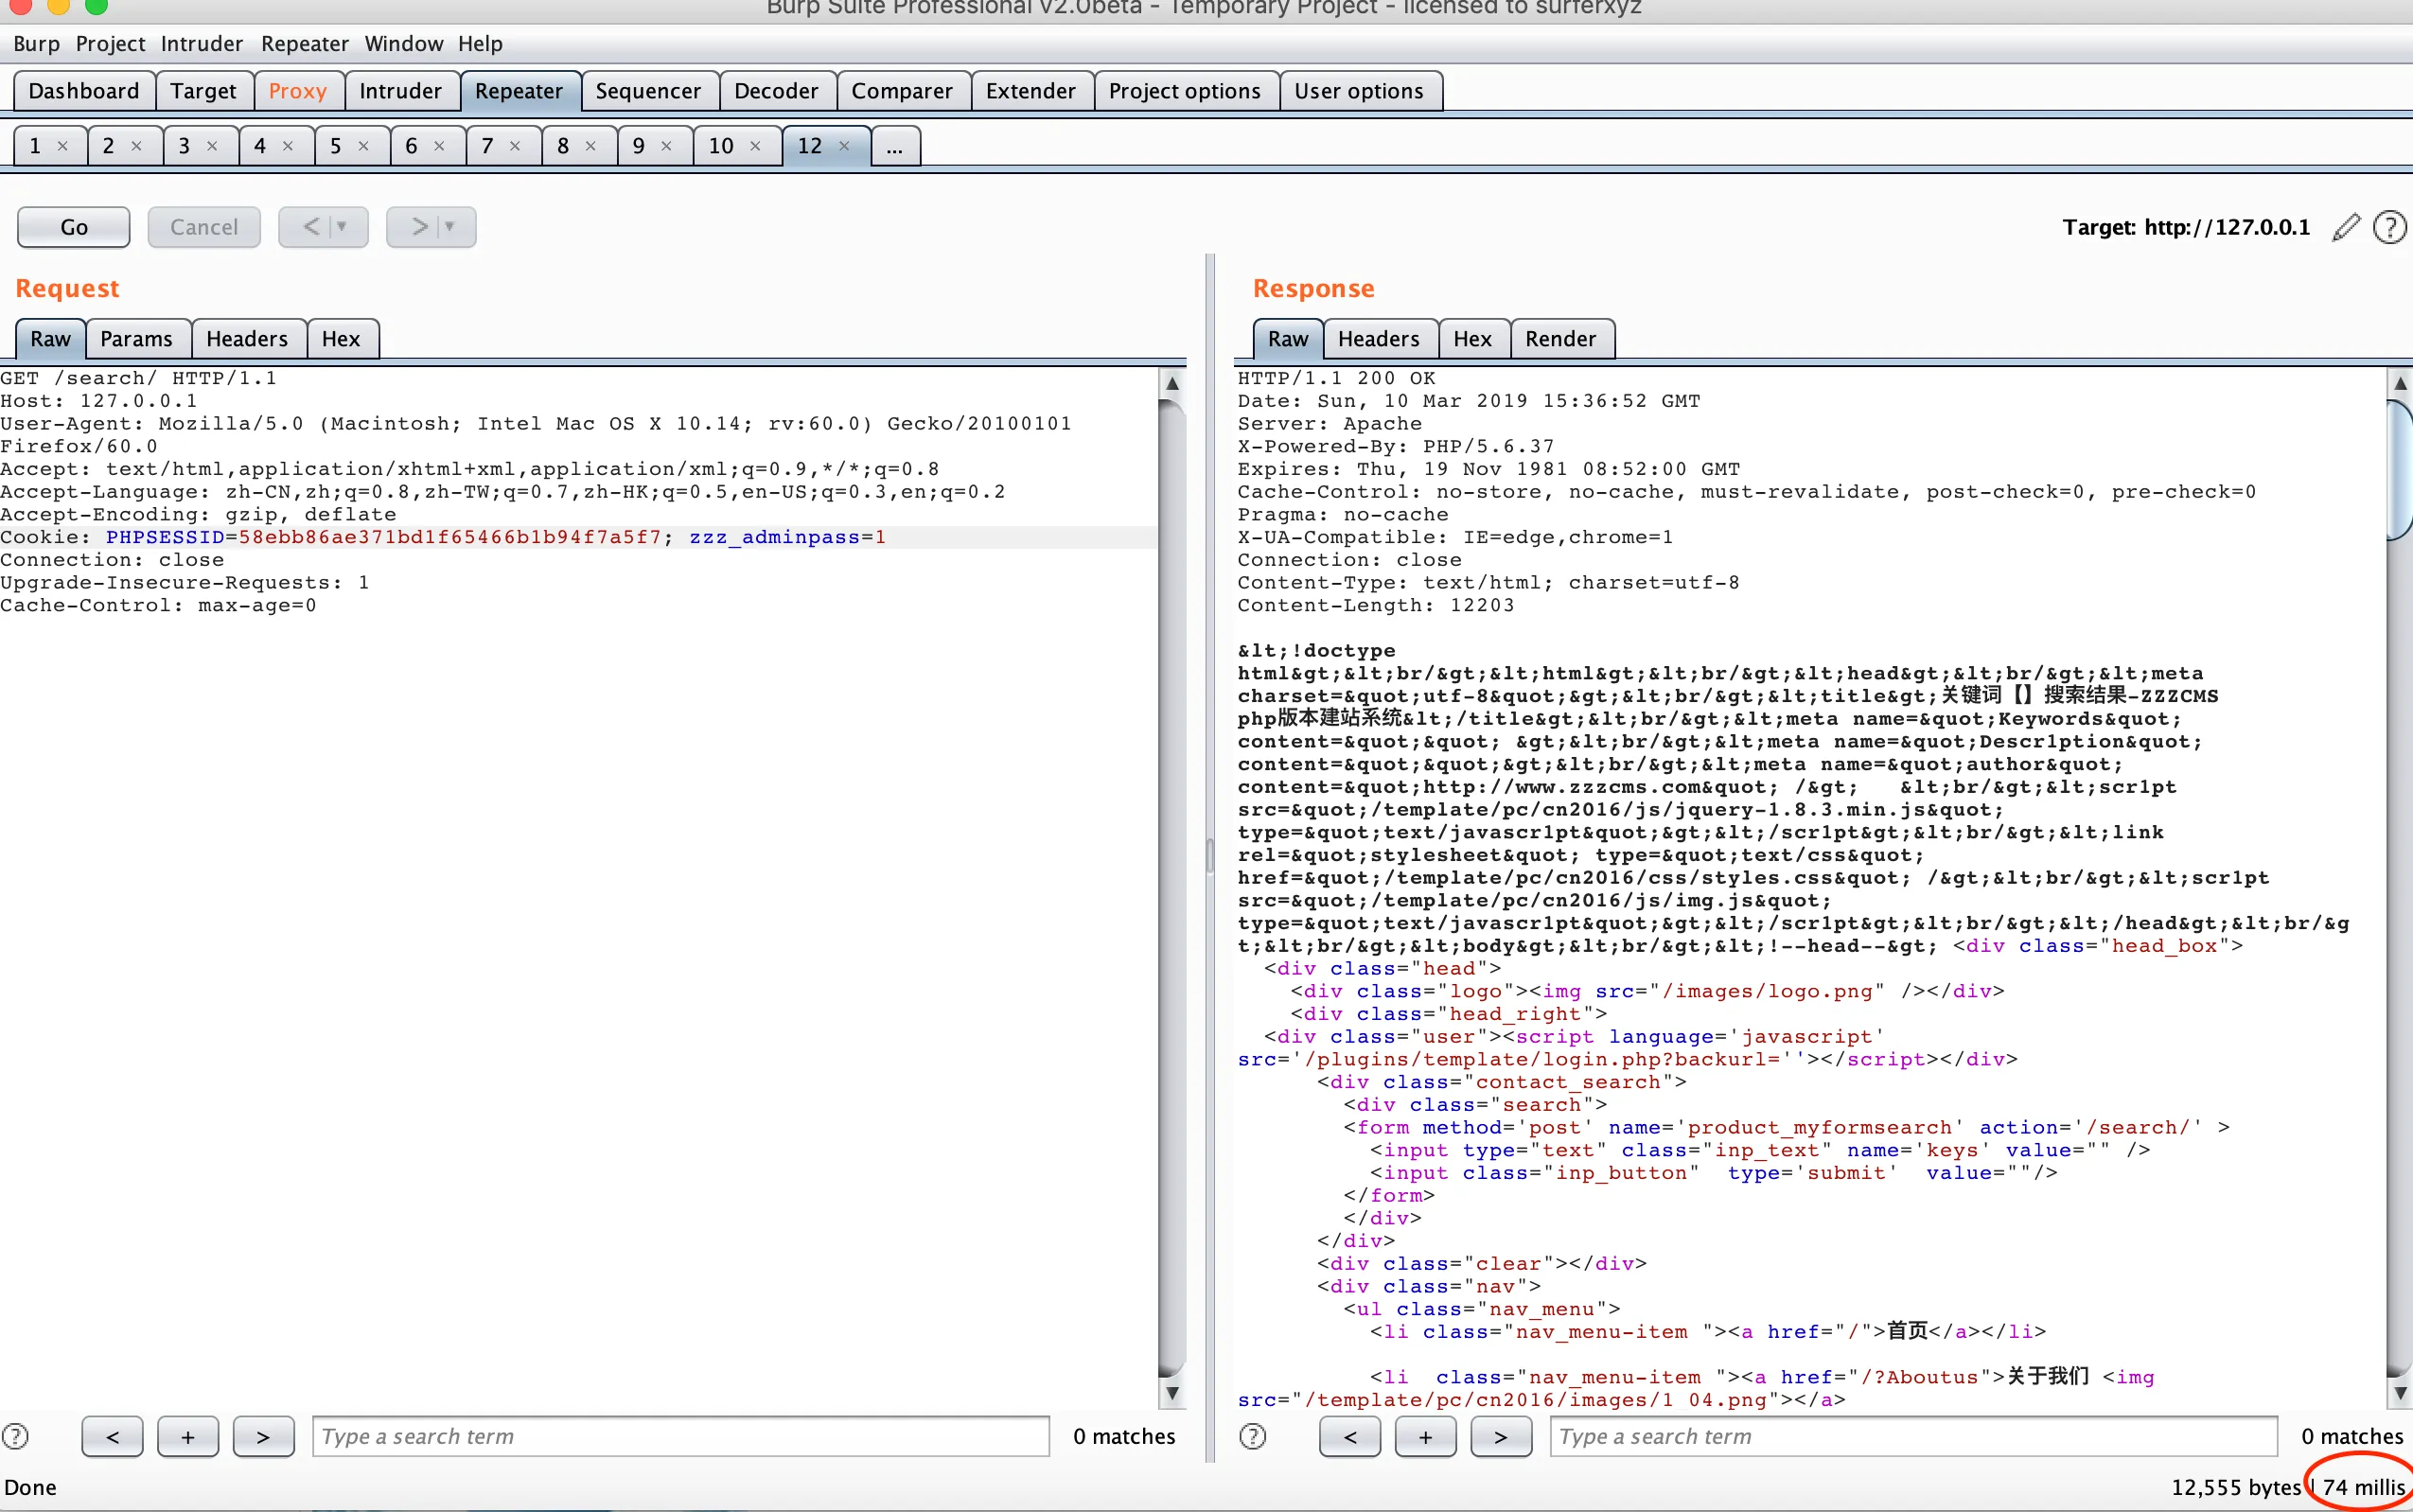Screen dimensions: 2413x1512
Task: Click request search help icon
Action: tap(16, 1436)
